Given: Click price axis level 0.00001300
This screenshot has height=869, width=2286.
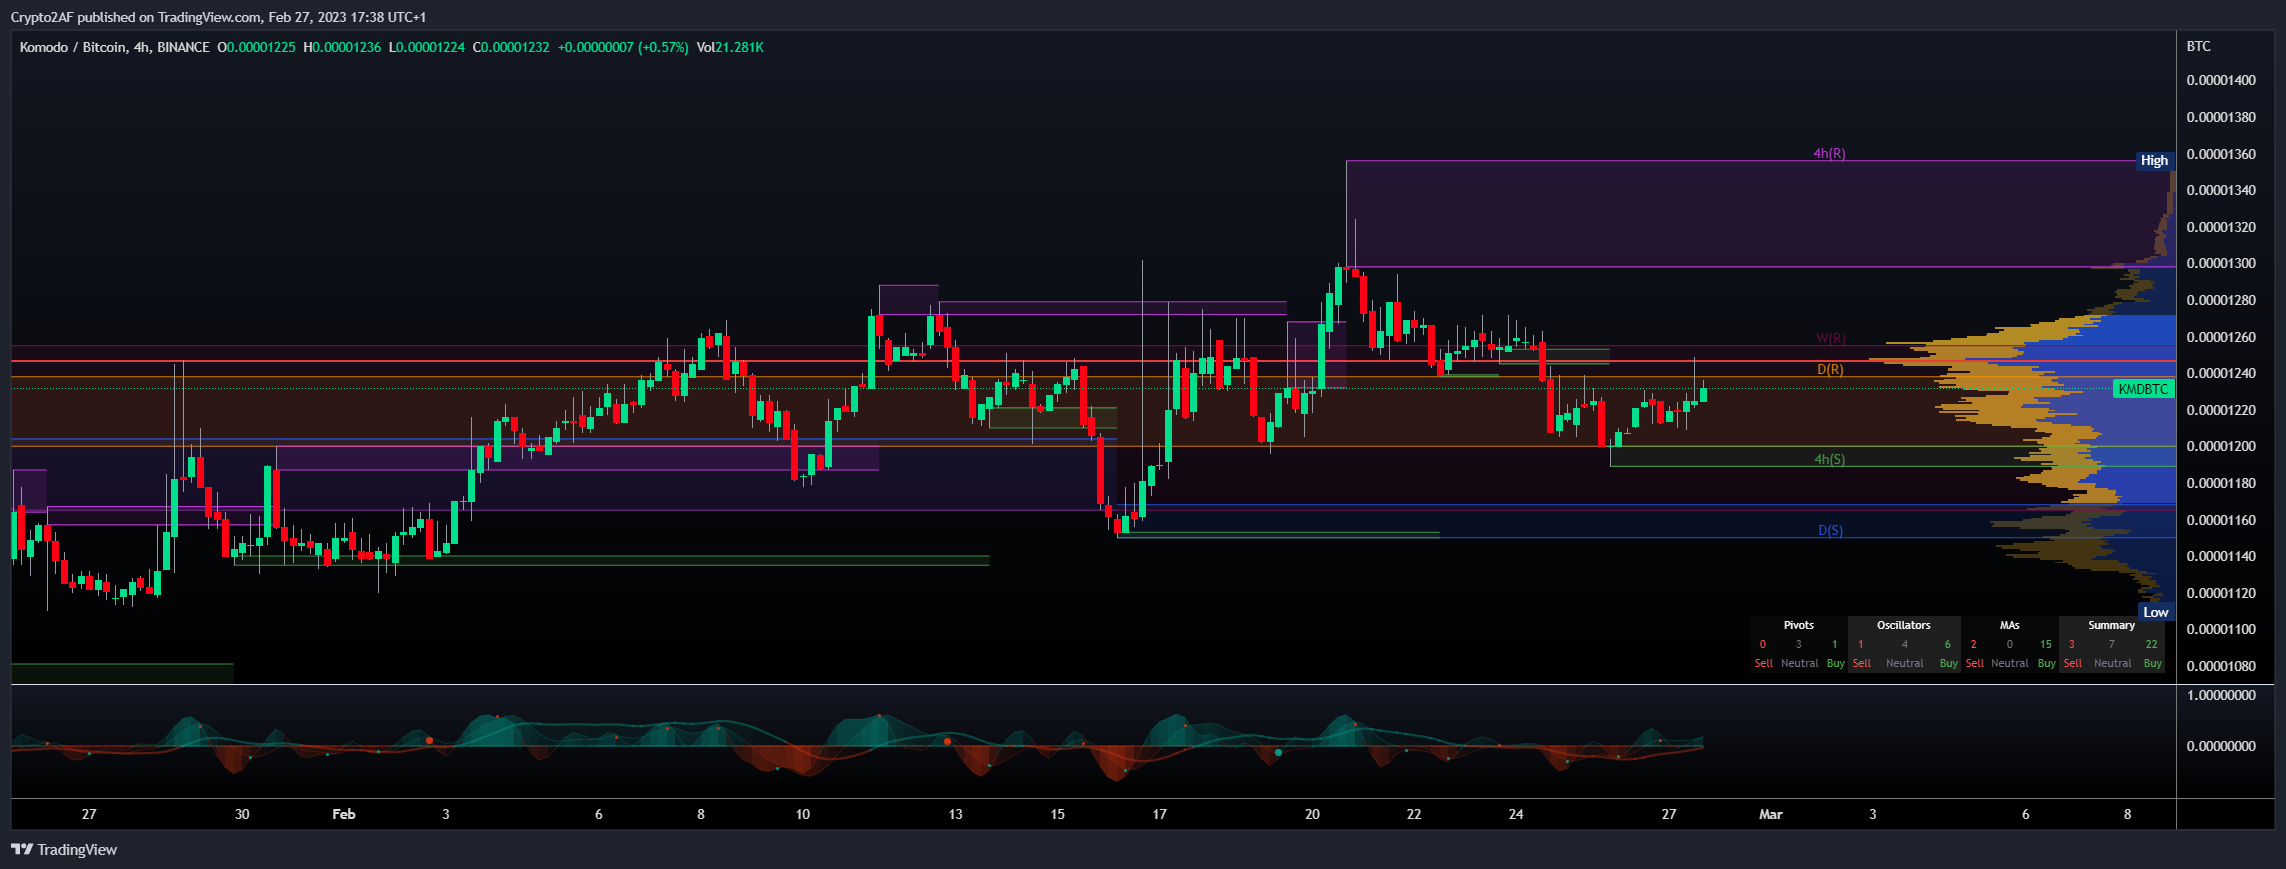Looking at the screenshot, I should click(x=2221, y=263).
